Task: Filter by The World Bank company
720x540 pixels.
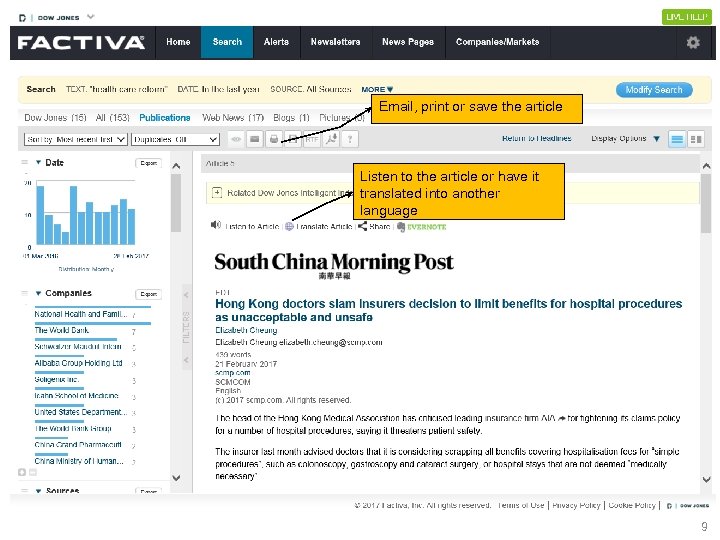Action: [62, 330]
